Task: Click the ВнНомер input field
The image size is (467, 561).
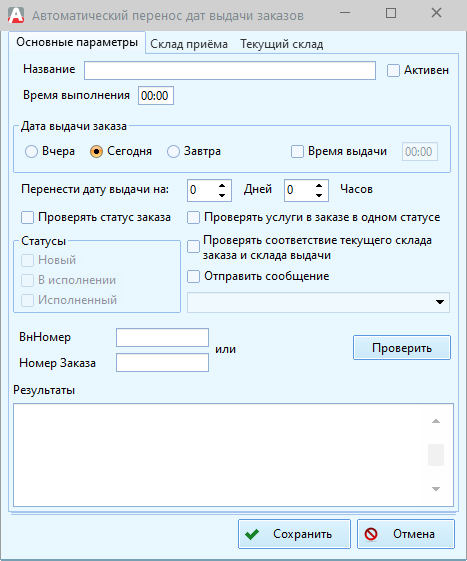Action: 162,337
